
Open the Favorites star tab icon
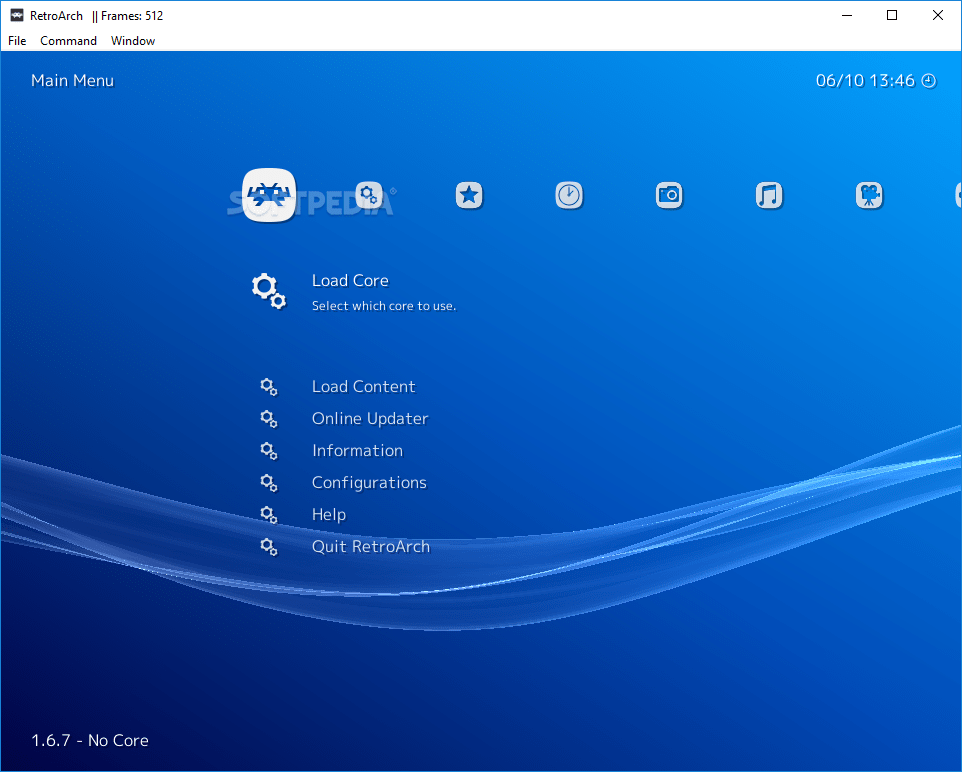[x=469, y=196]
